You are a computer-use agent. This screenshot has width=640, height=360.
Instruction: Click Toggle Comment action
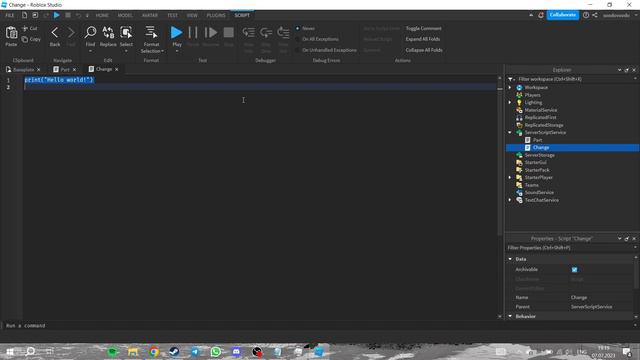tap(423, 29)
